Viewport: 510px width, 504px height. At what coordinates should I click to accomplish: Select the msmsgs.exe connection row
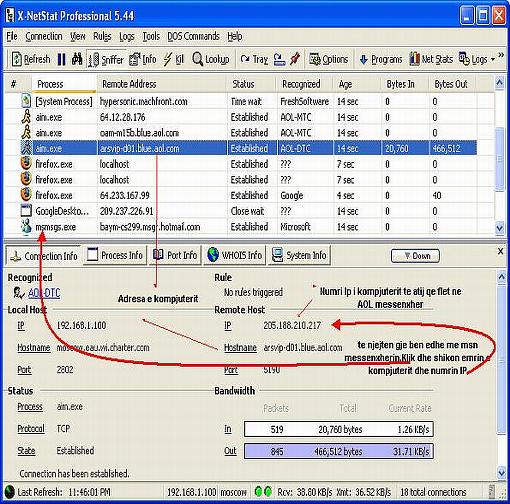coord(248,227)
